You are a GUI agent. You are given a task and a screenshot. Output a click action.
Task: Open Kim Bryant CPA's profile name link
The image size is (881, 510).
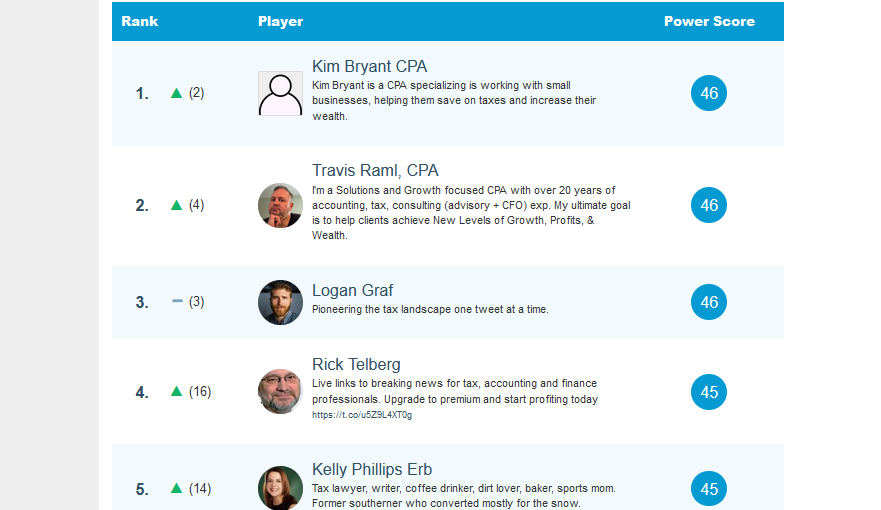(x=369, y=67)
